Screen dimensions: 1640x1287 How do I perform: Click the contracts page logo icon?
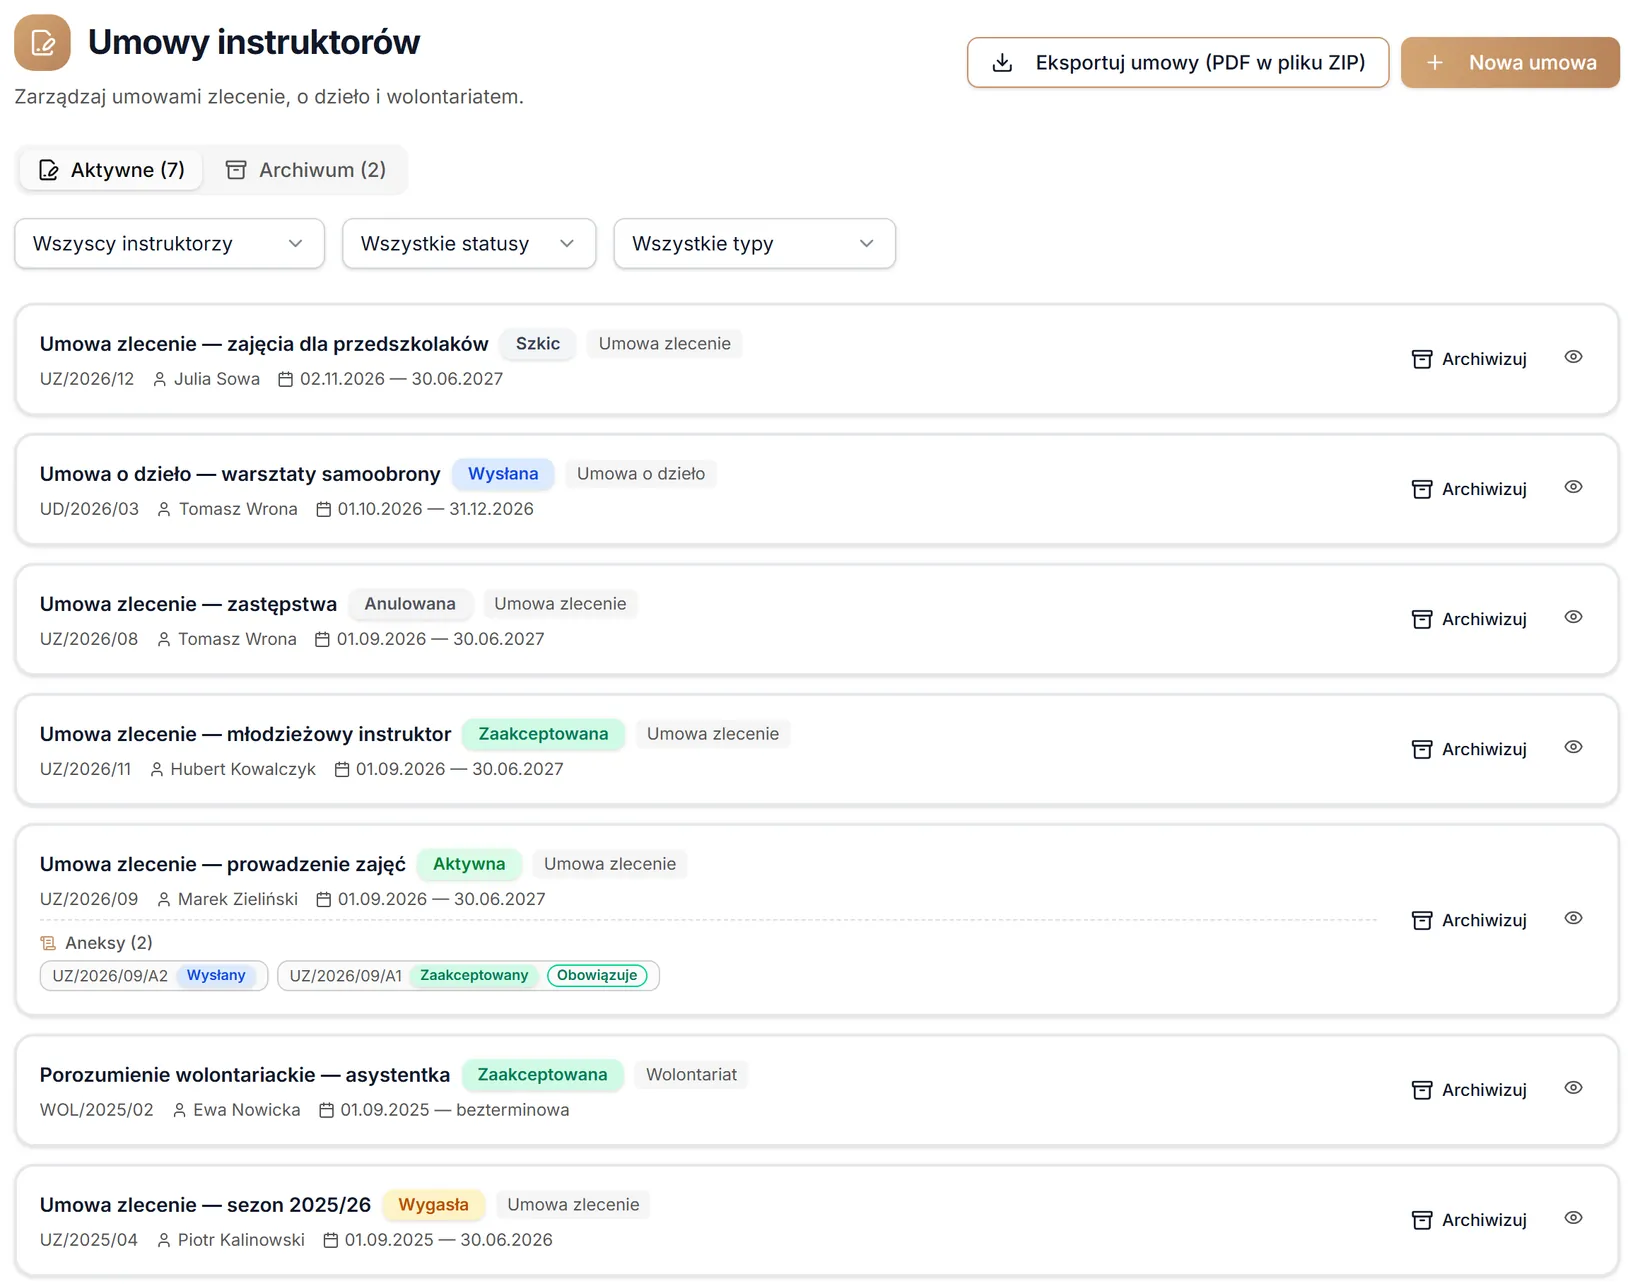42,42
